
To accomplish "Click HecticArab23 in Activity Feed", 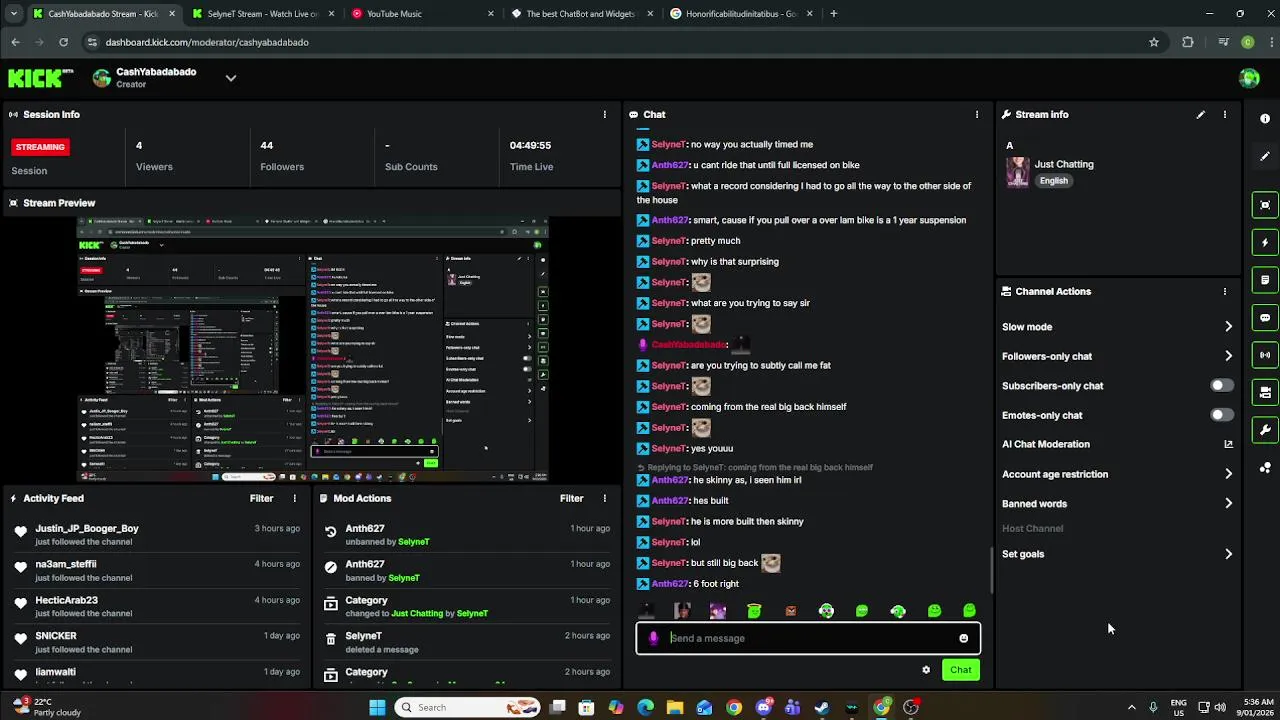I will pyautogui.click(x=66, y=600).
